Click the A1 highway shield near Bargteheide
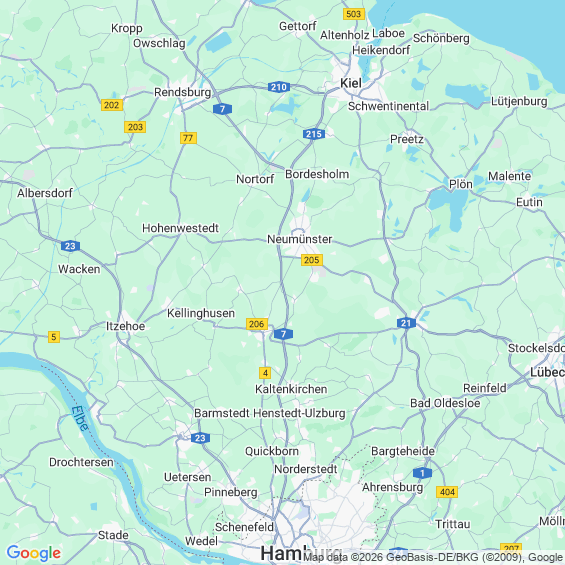565x565 pixels. coord(422,473)
